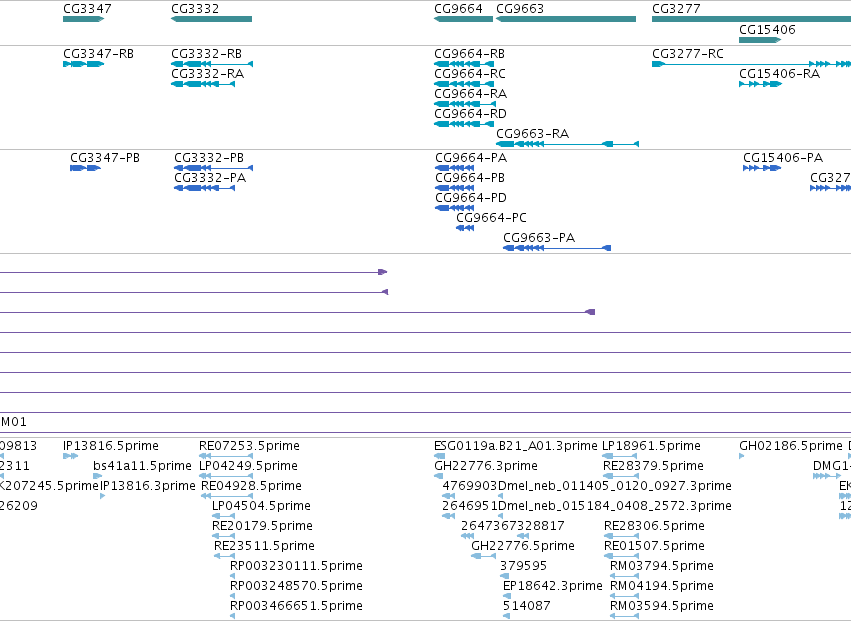This screenshot has width=851, height=621.
Task: Select the CG15406 gene feature
Action: [x=760, y=40]
